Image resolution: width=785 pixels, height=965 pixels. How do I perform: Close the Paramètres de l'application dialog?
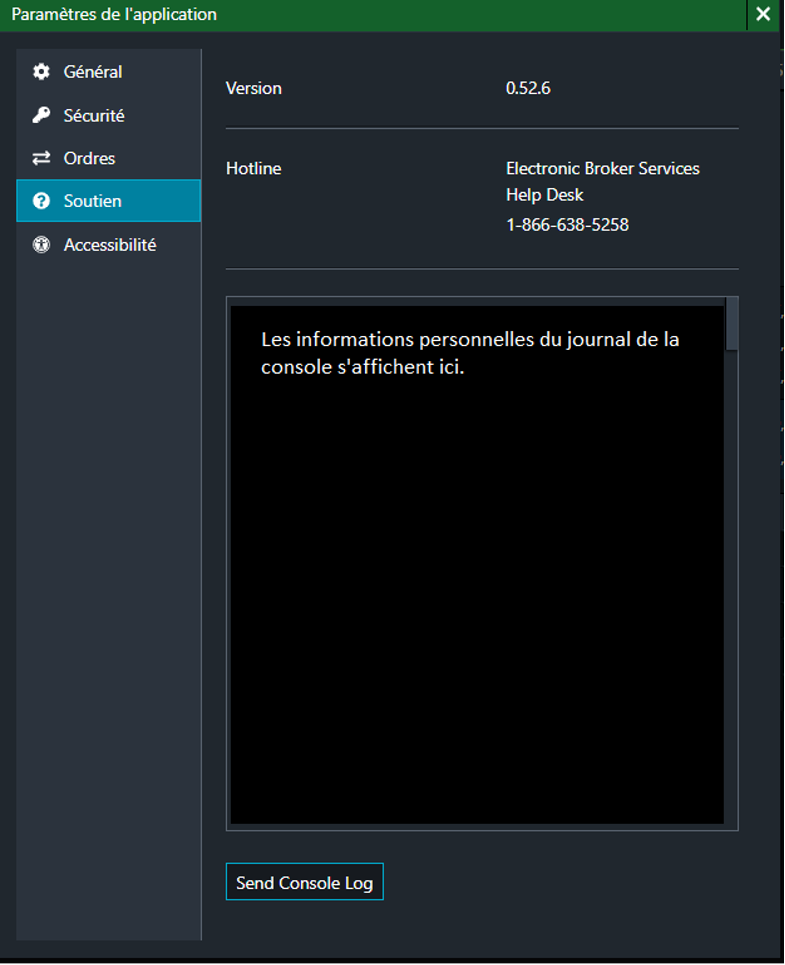click(763, 15)
